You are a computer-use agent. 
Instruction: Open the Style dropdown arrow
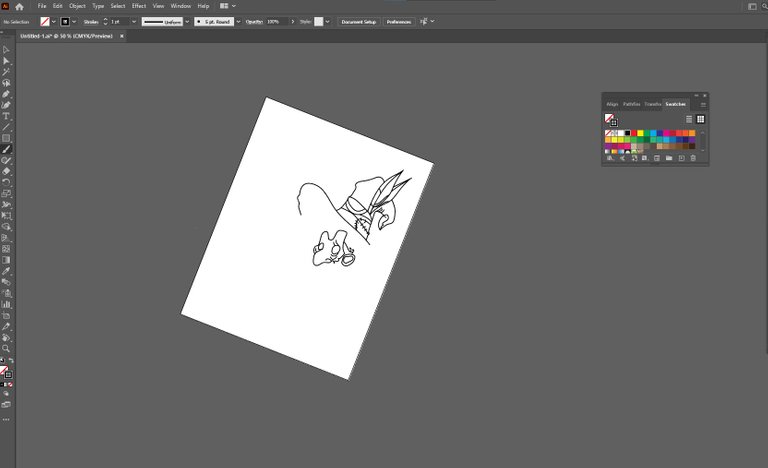[x=327, y=22]
